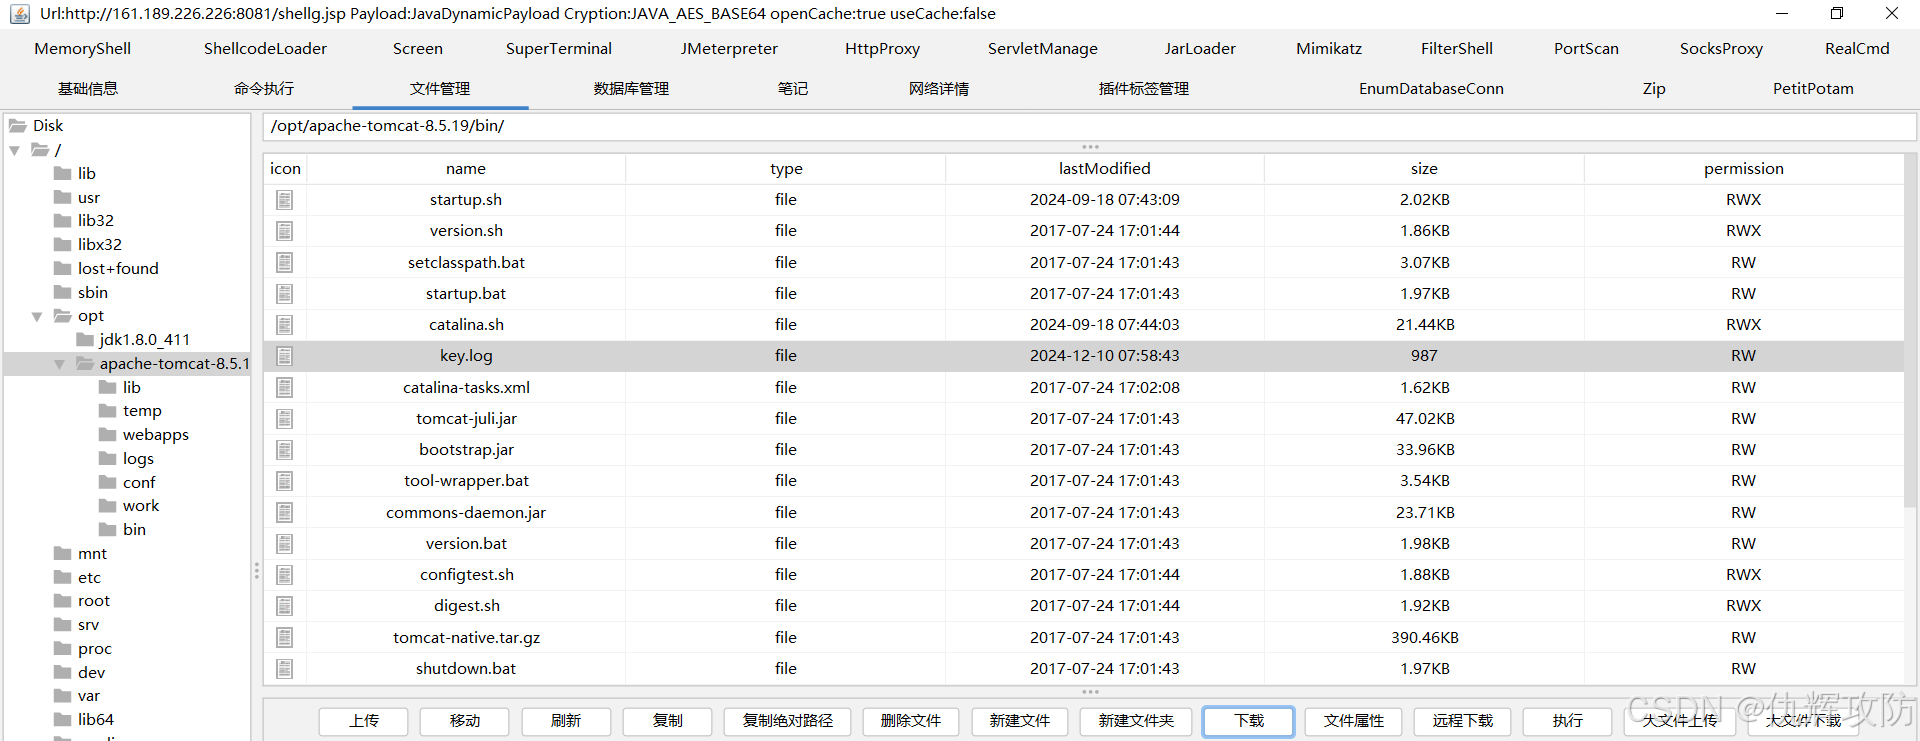Open the PortScan tab

[1586, 48]
